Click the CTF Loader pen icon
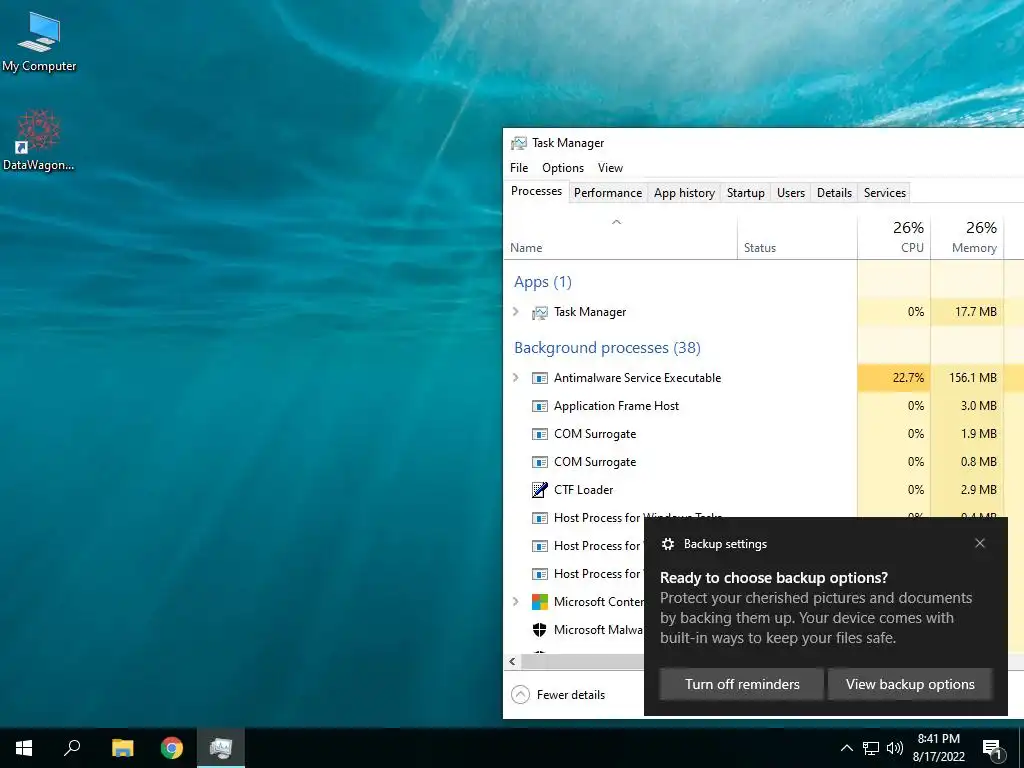Screen dimensions: 1024x768 point(539,490)
